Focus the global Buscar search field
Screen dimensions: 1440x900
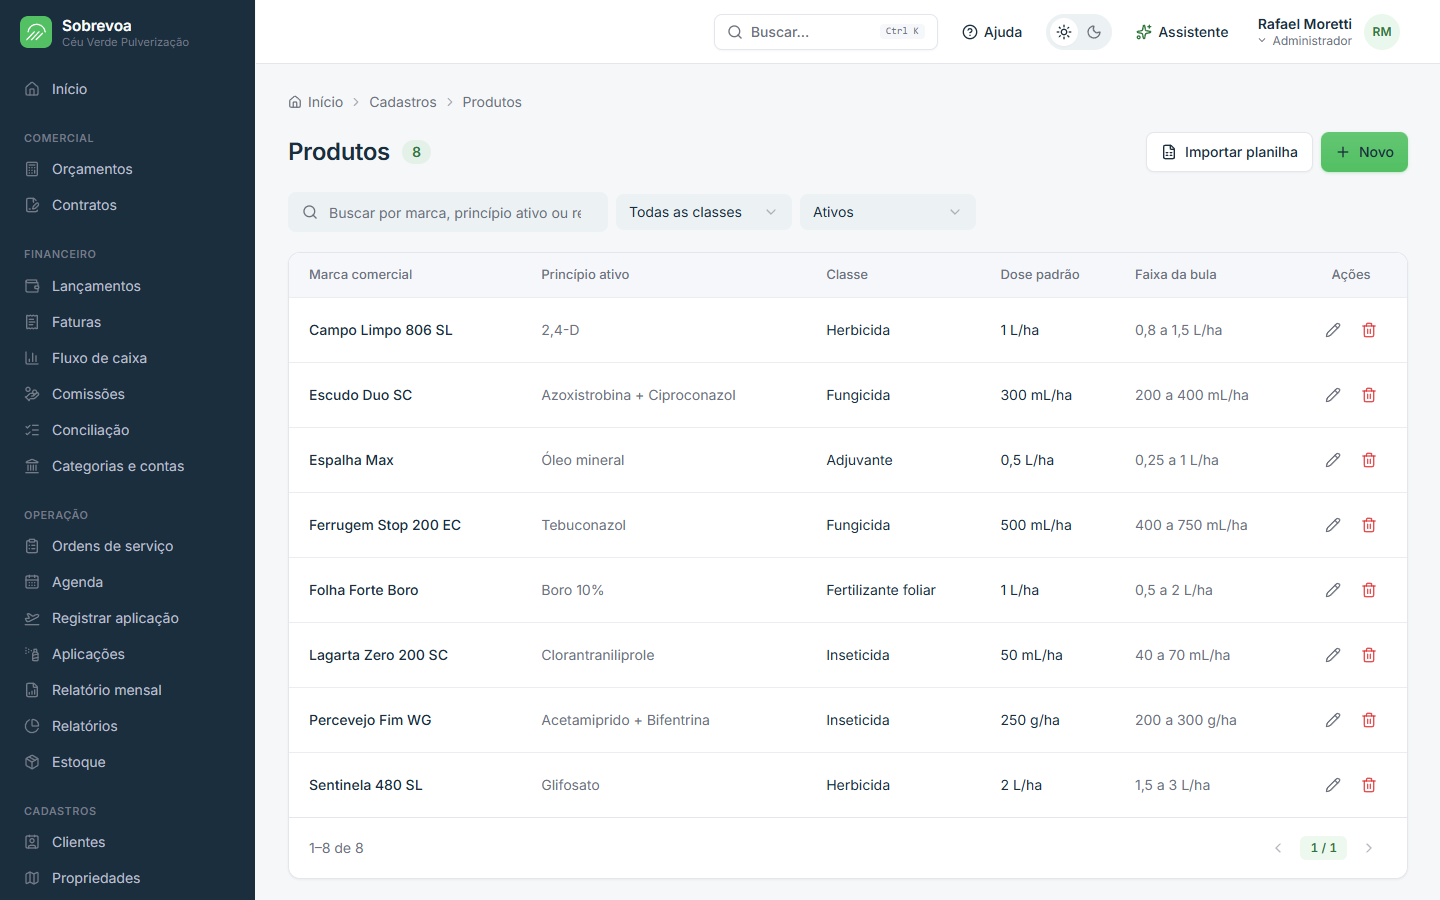826,32
